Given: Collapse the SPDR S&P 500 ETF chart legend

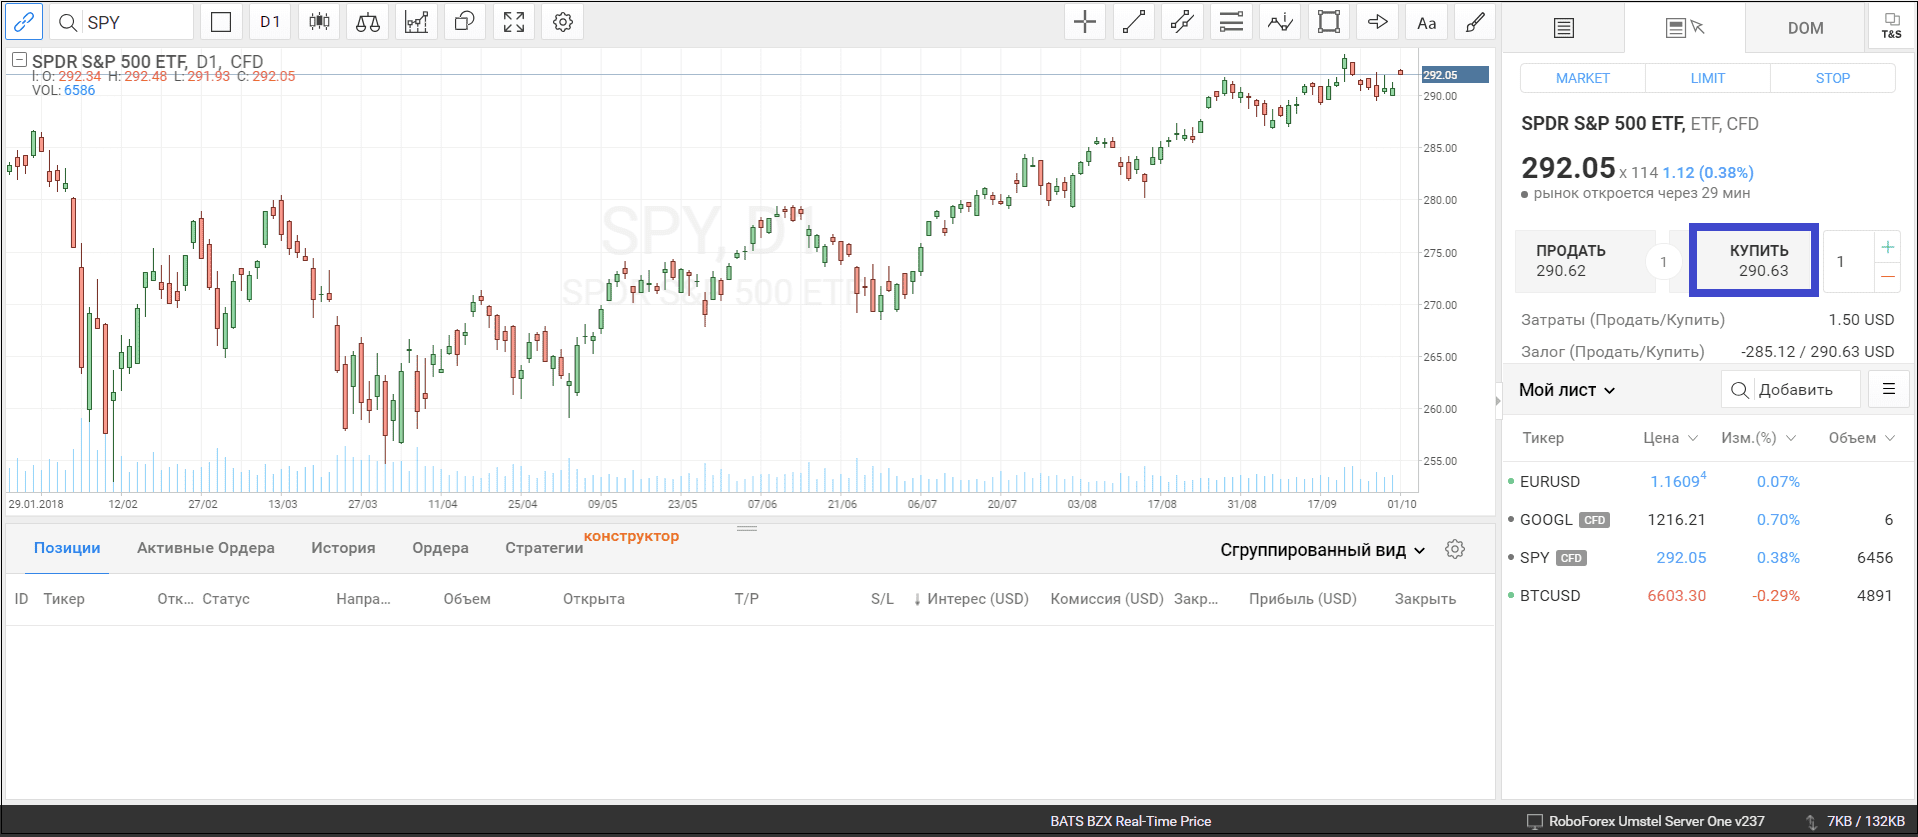Looking at the screenshot, I should [19, 60].
